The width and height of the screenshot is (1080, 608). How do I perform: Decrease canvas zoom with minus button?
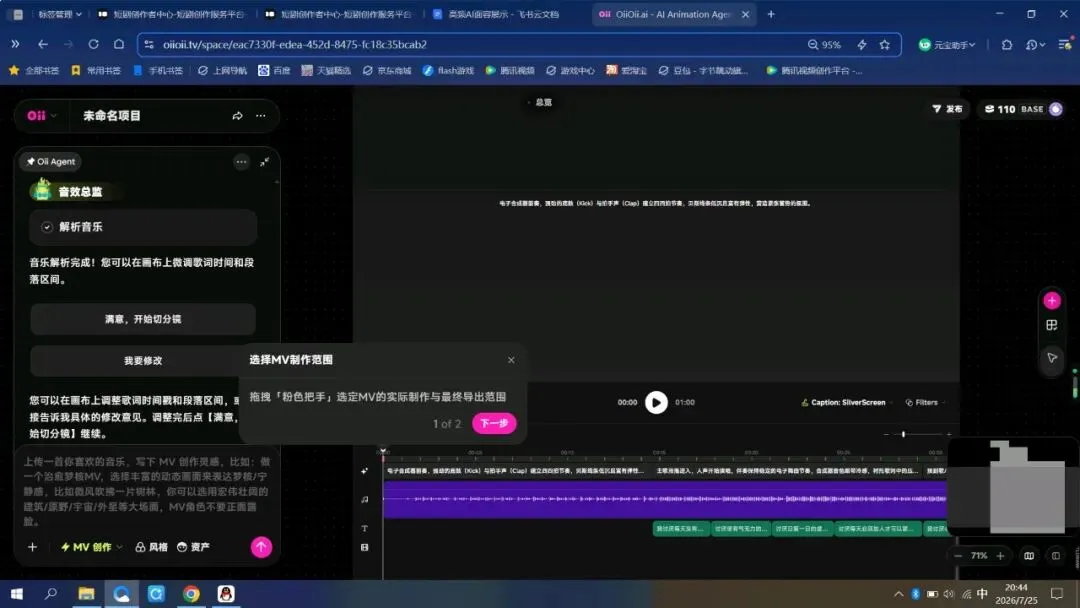tap(958, 556)
